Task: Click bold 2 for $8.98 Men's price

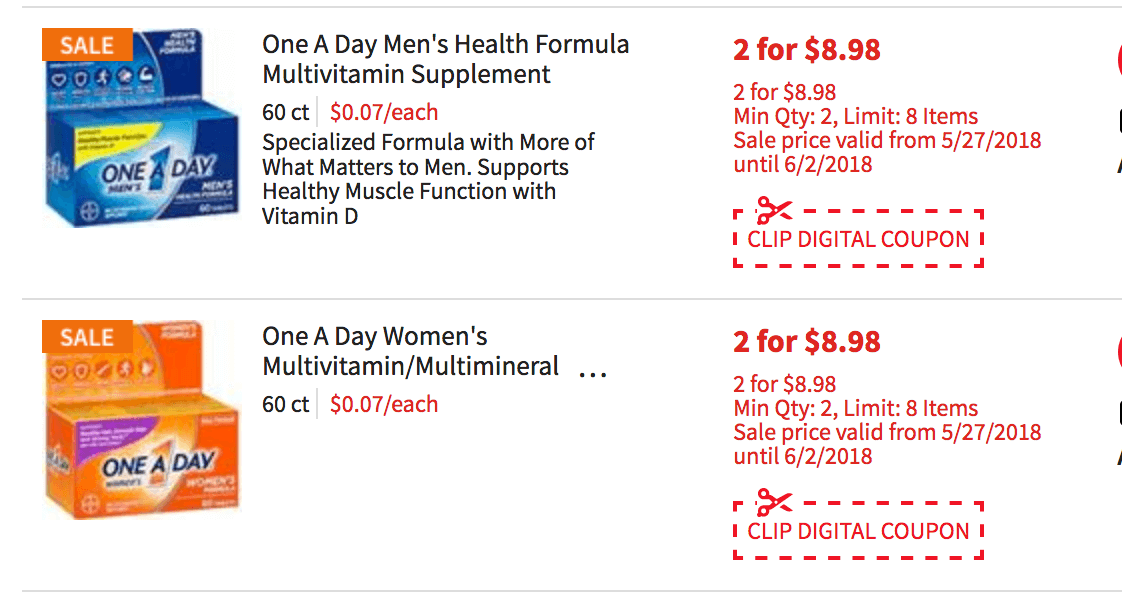Action: pyautogui.click(x=806, y=49)
